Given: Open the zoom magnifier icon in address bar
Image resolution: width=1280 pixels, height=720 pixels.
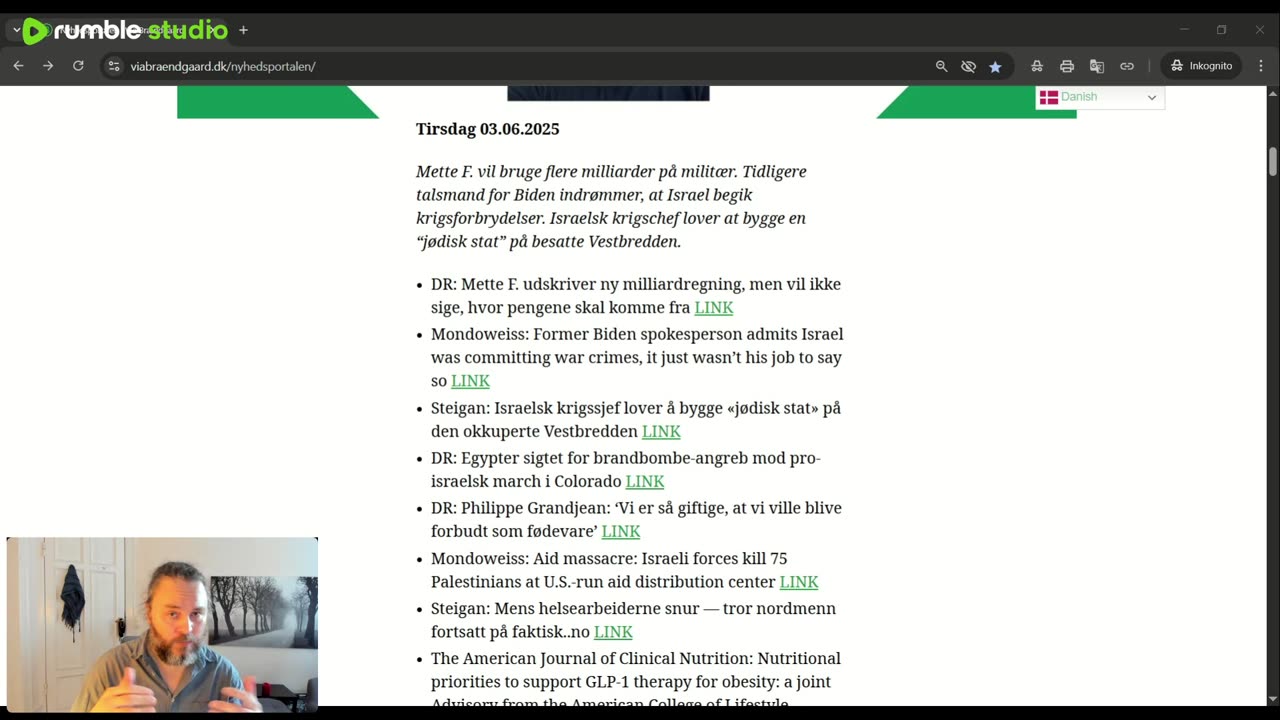Looking at the screenshot, I should (x=941, y=66).
